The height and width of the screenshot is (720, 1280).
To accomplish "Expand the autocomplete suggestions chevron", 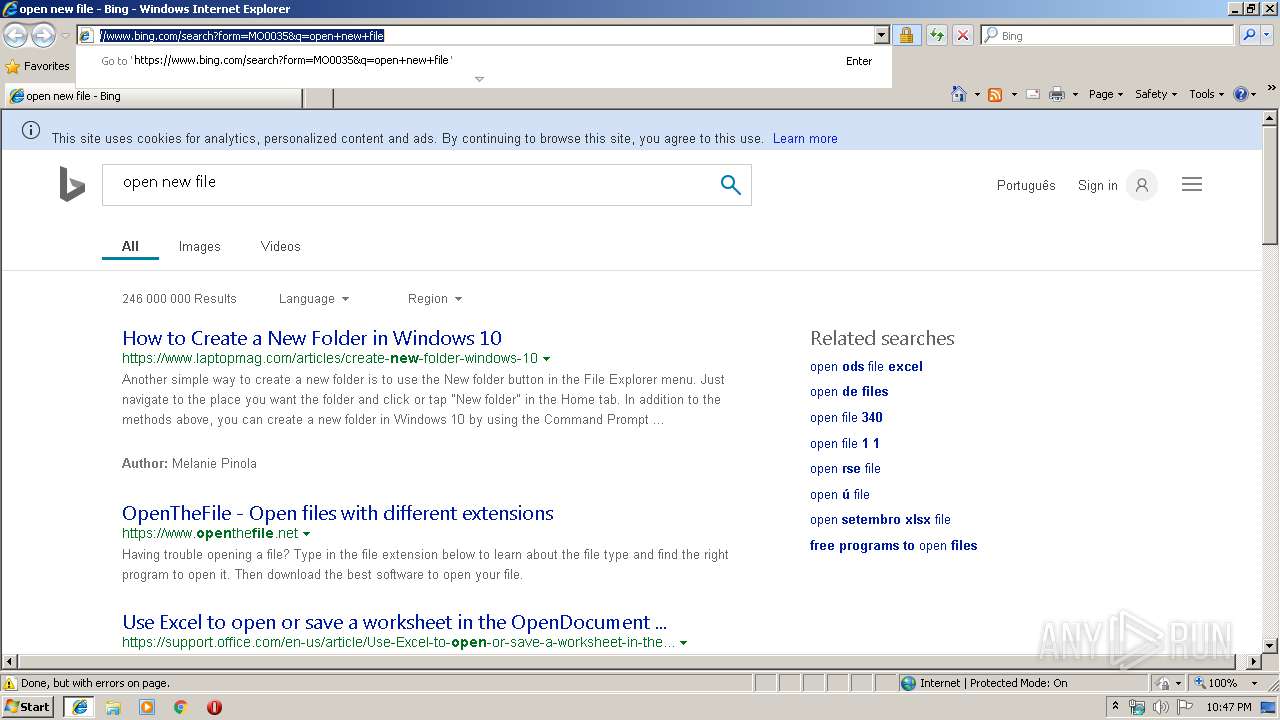I will point(479,79).
